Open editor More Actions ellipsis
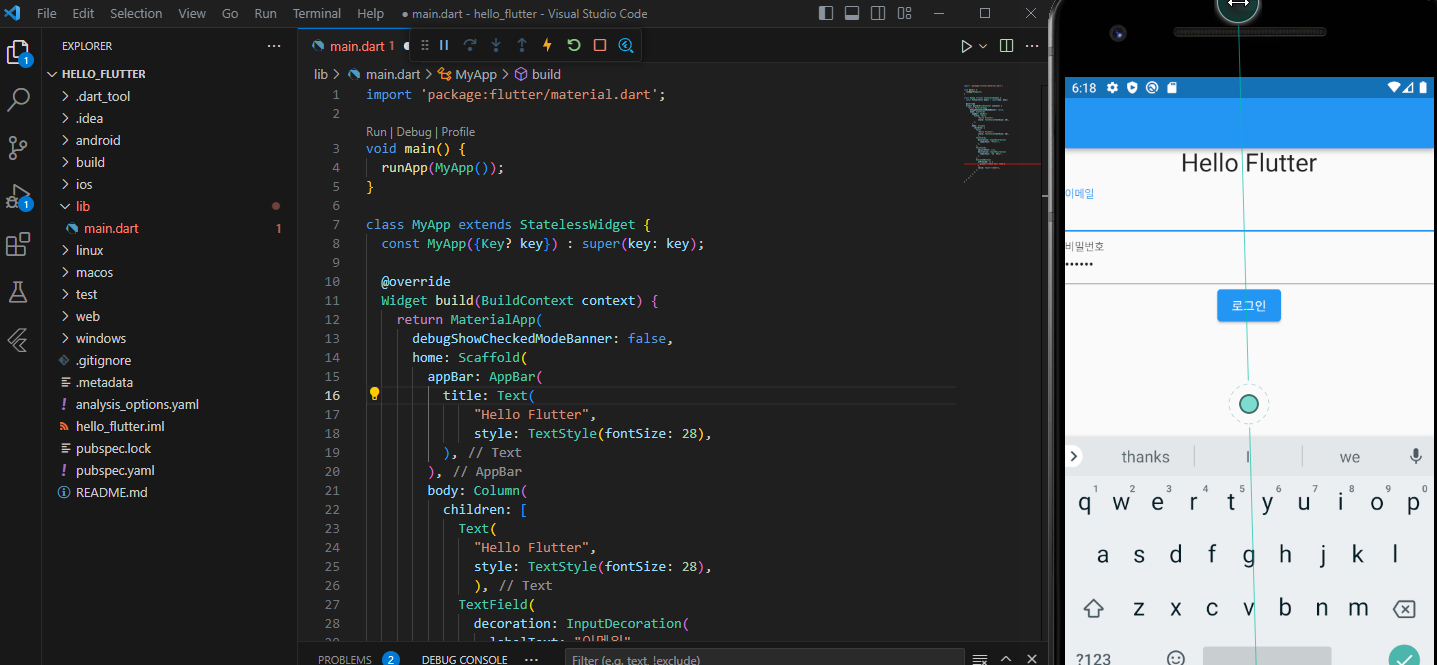 pyautogui.click(x=1031, y=46)
